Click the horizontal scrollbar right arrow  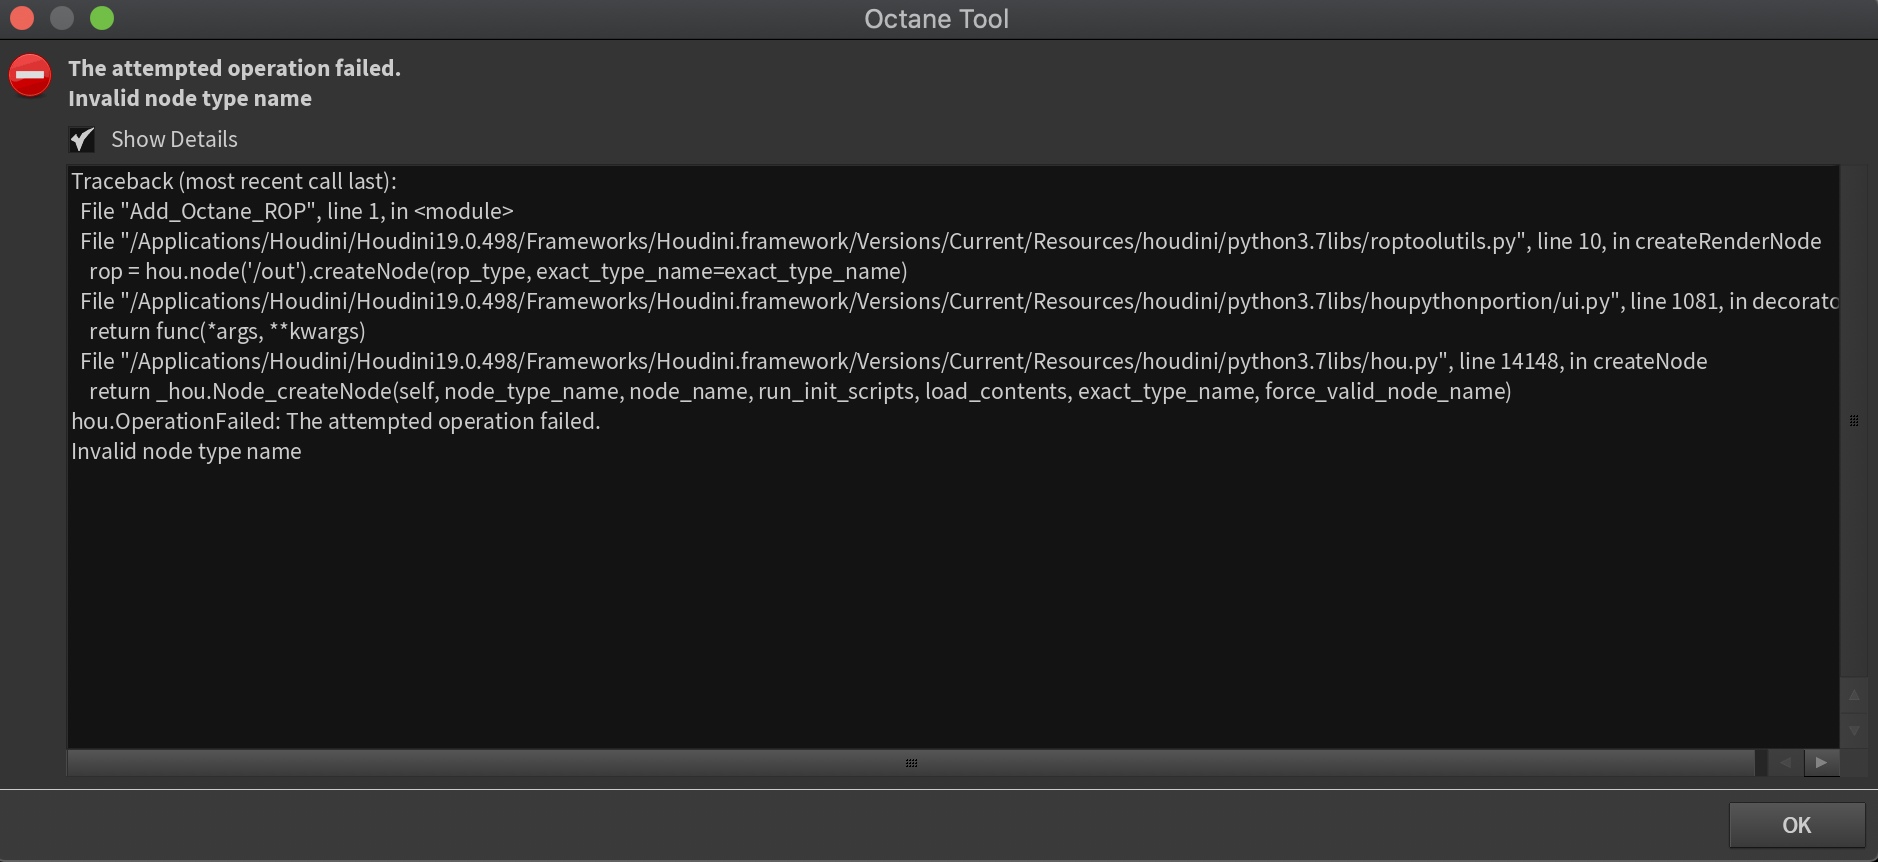point(1821,762)
